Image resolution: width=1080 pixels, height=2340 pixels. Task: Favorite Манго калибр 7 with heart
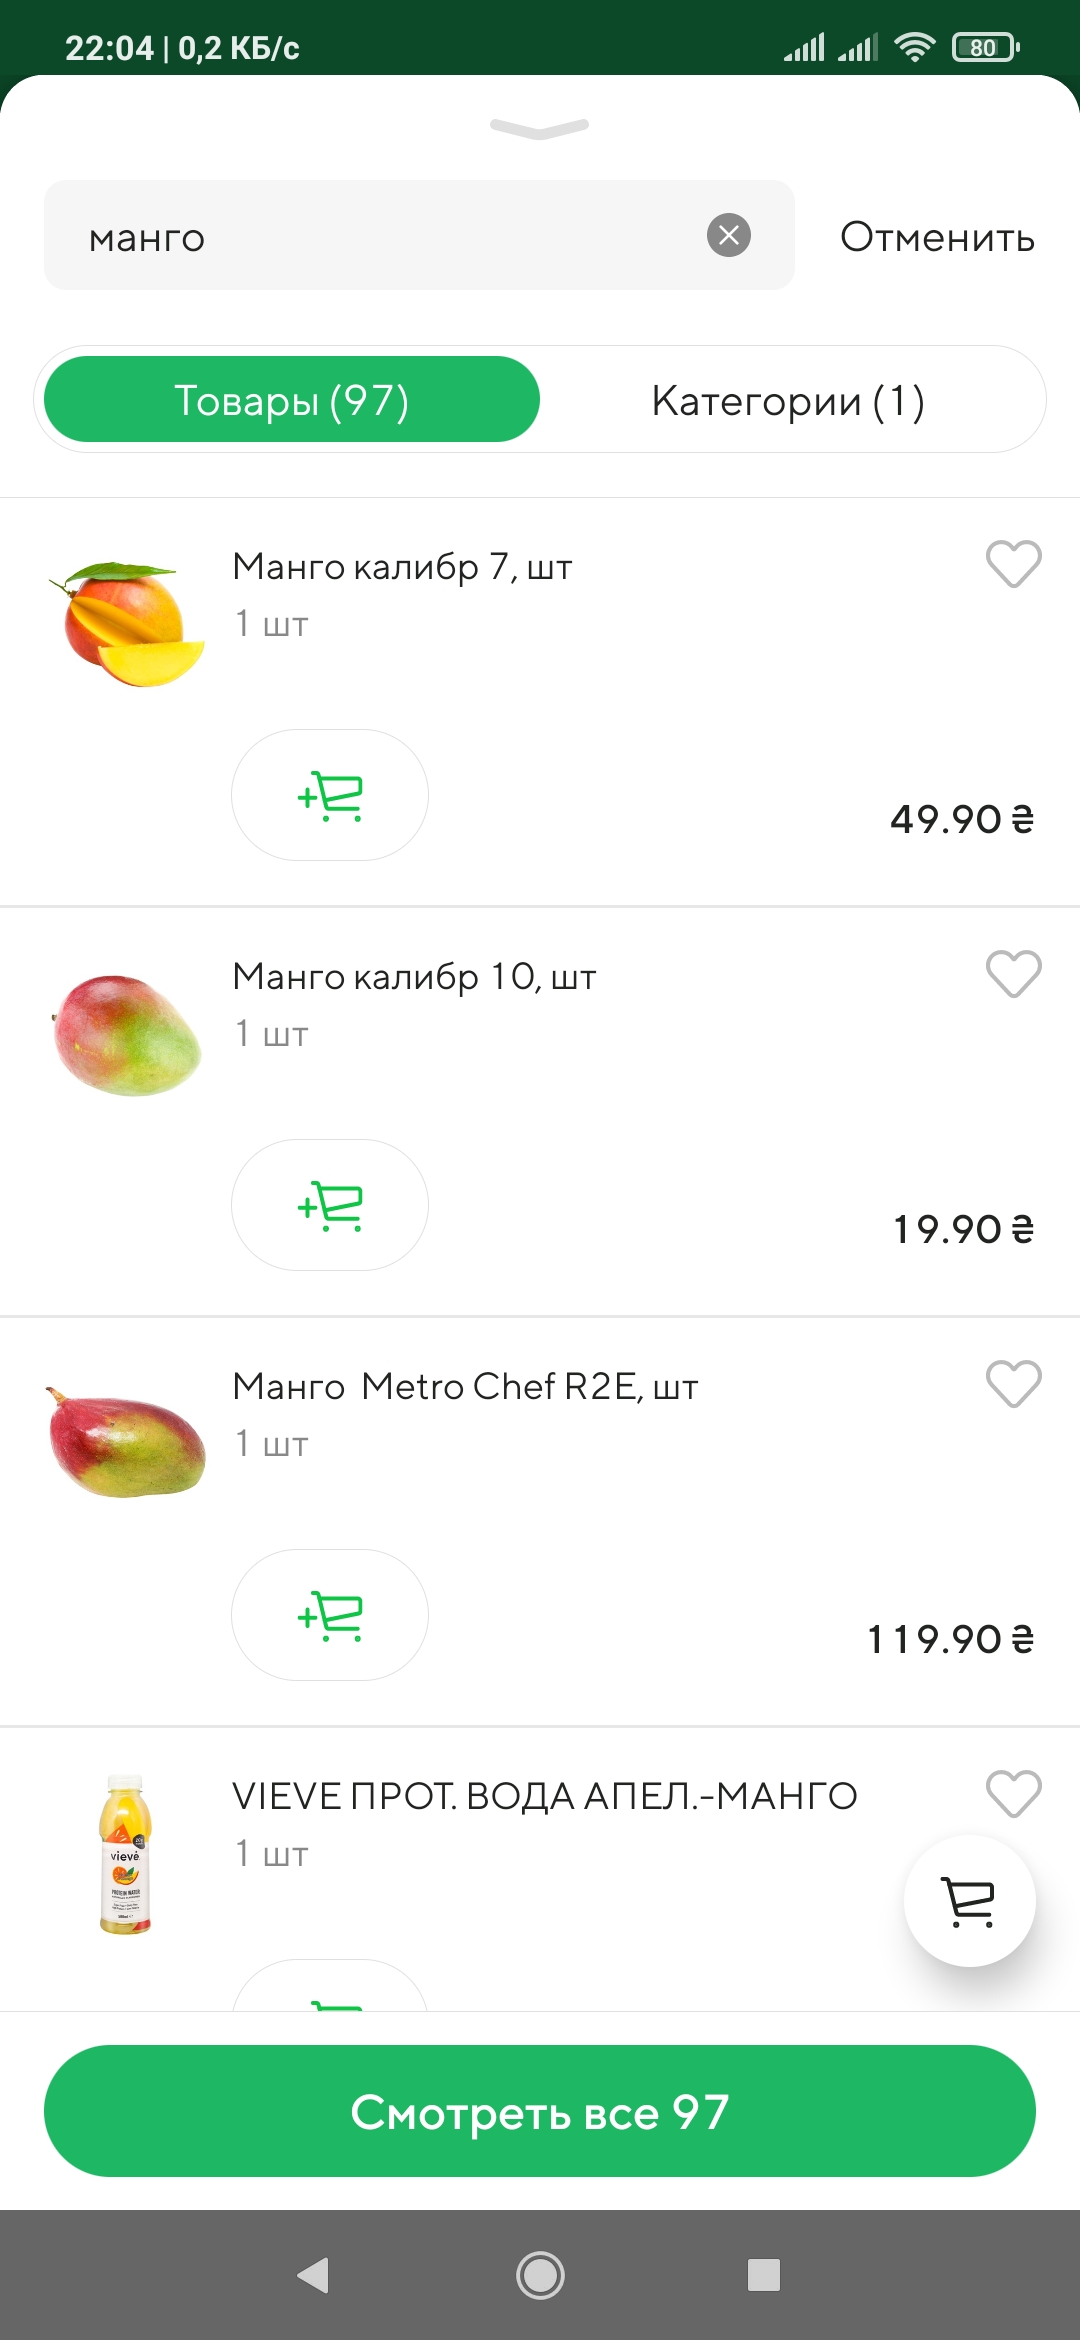tap(1013, 564)
